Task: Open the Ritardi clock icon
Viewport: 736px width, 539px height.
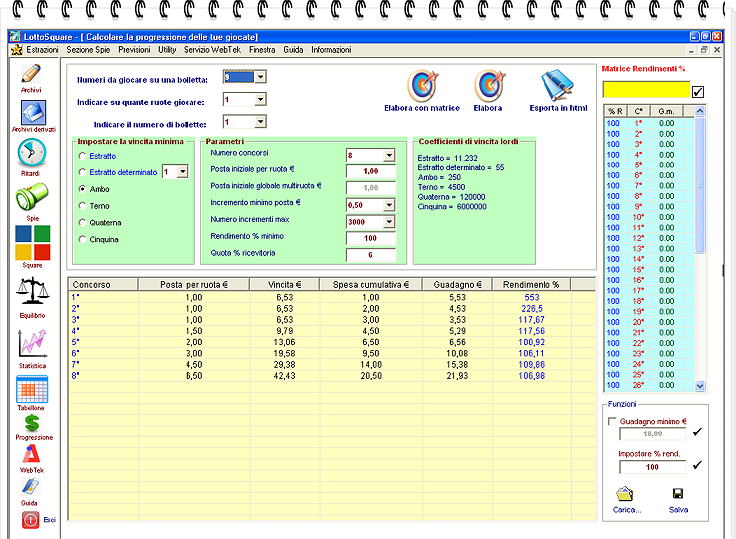Action: [x=31, y=153]
